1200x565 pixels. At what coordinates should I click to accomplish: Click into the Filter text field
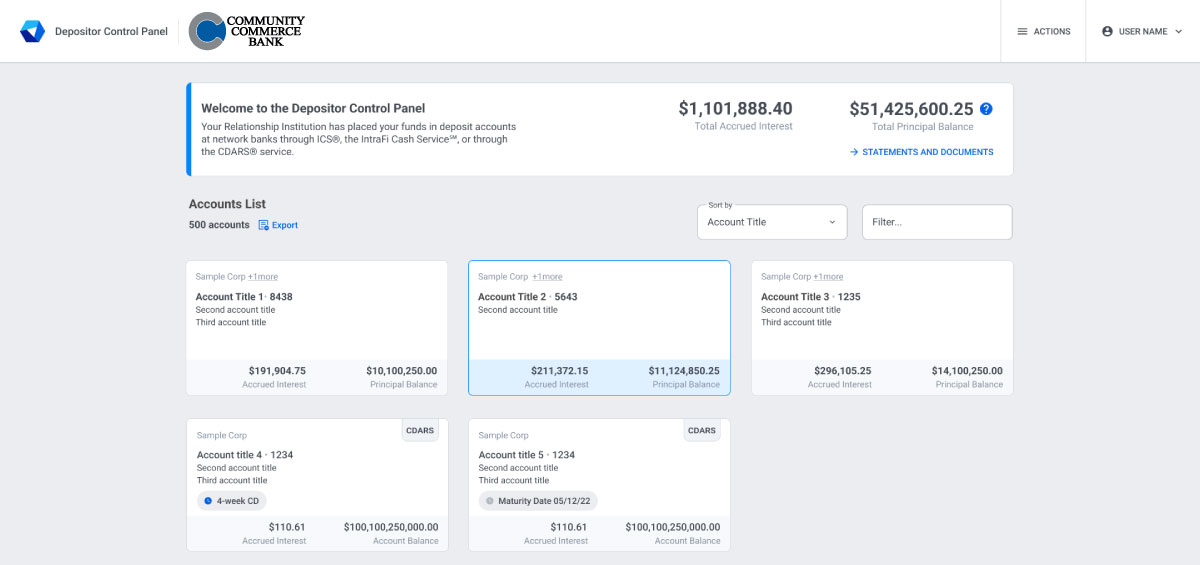coord(936,222)
